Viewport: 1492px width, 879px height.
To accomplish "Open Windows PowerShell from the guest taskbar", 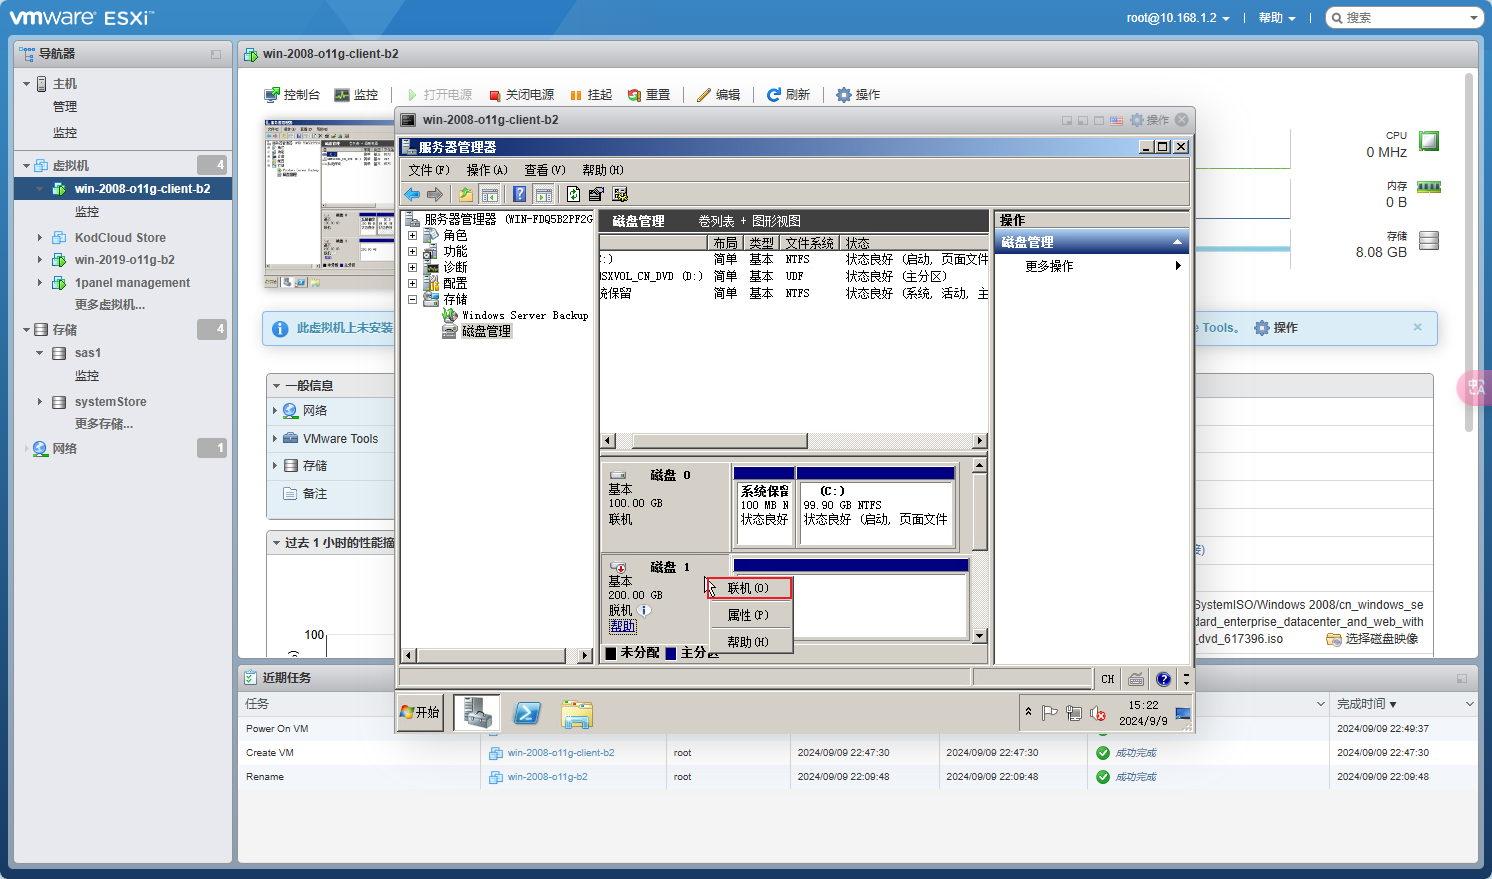I will coord(527,713).
